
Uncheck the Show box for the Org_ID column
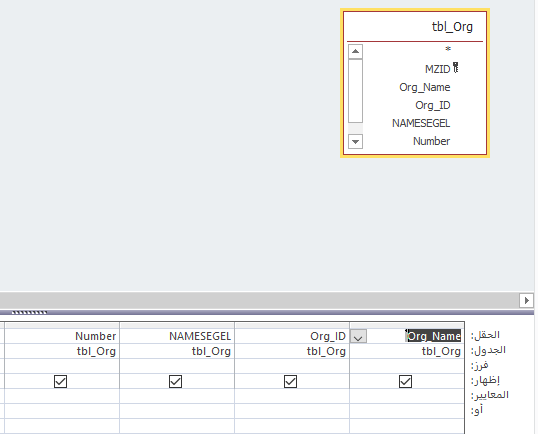(x=290, y=381)
